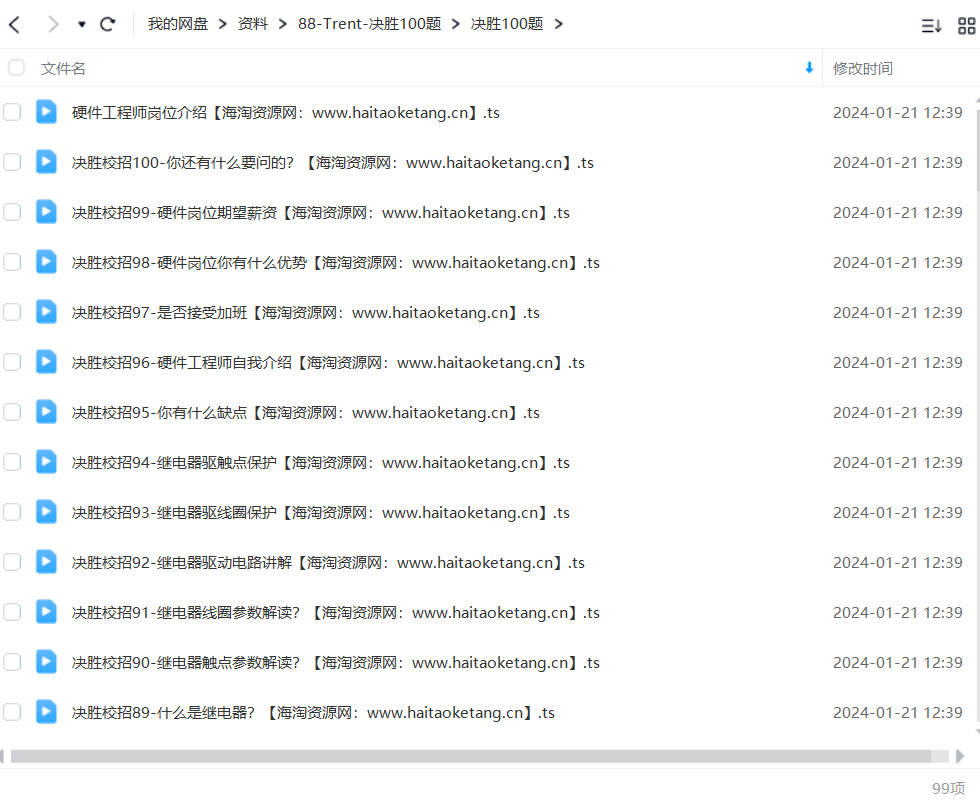This screenshot has width=980, height=802.
Task: Click video icon of 决胜校招94 file
Action: point(46,462)
